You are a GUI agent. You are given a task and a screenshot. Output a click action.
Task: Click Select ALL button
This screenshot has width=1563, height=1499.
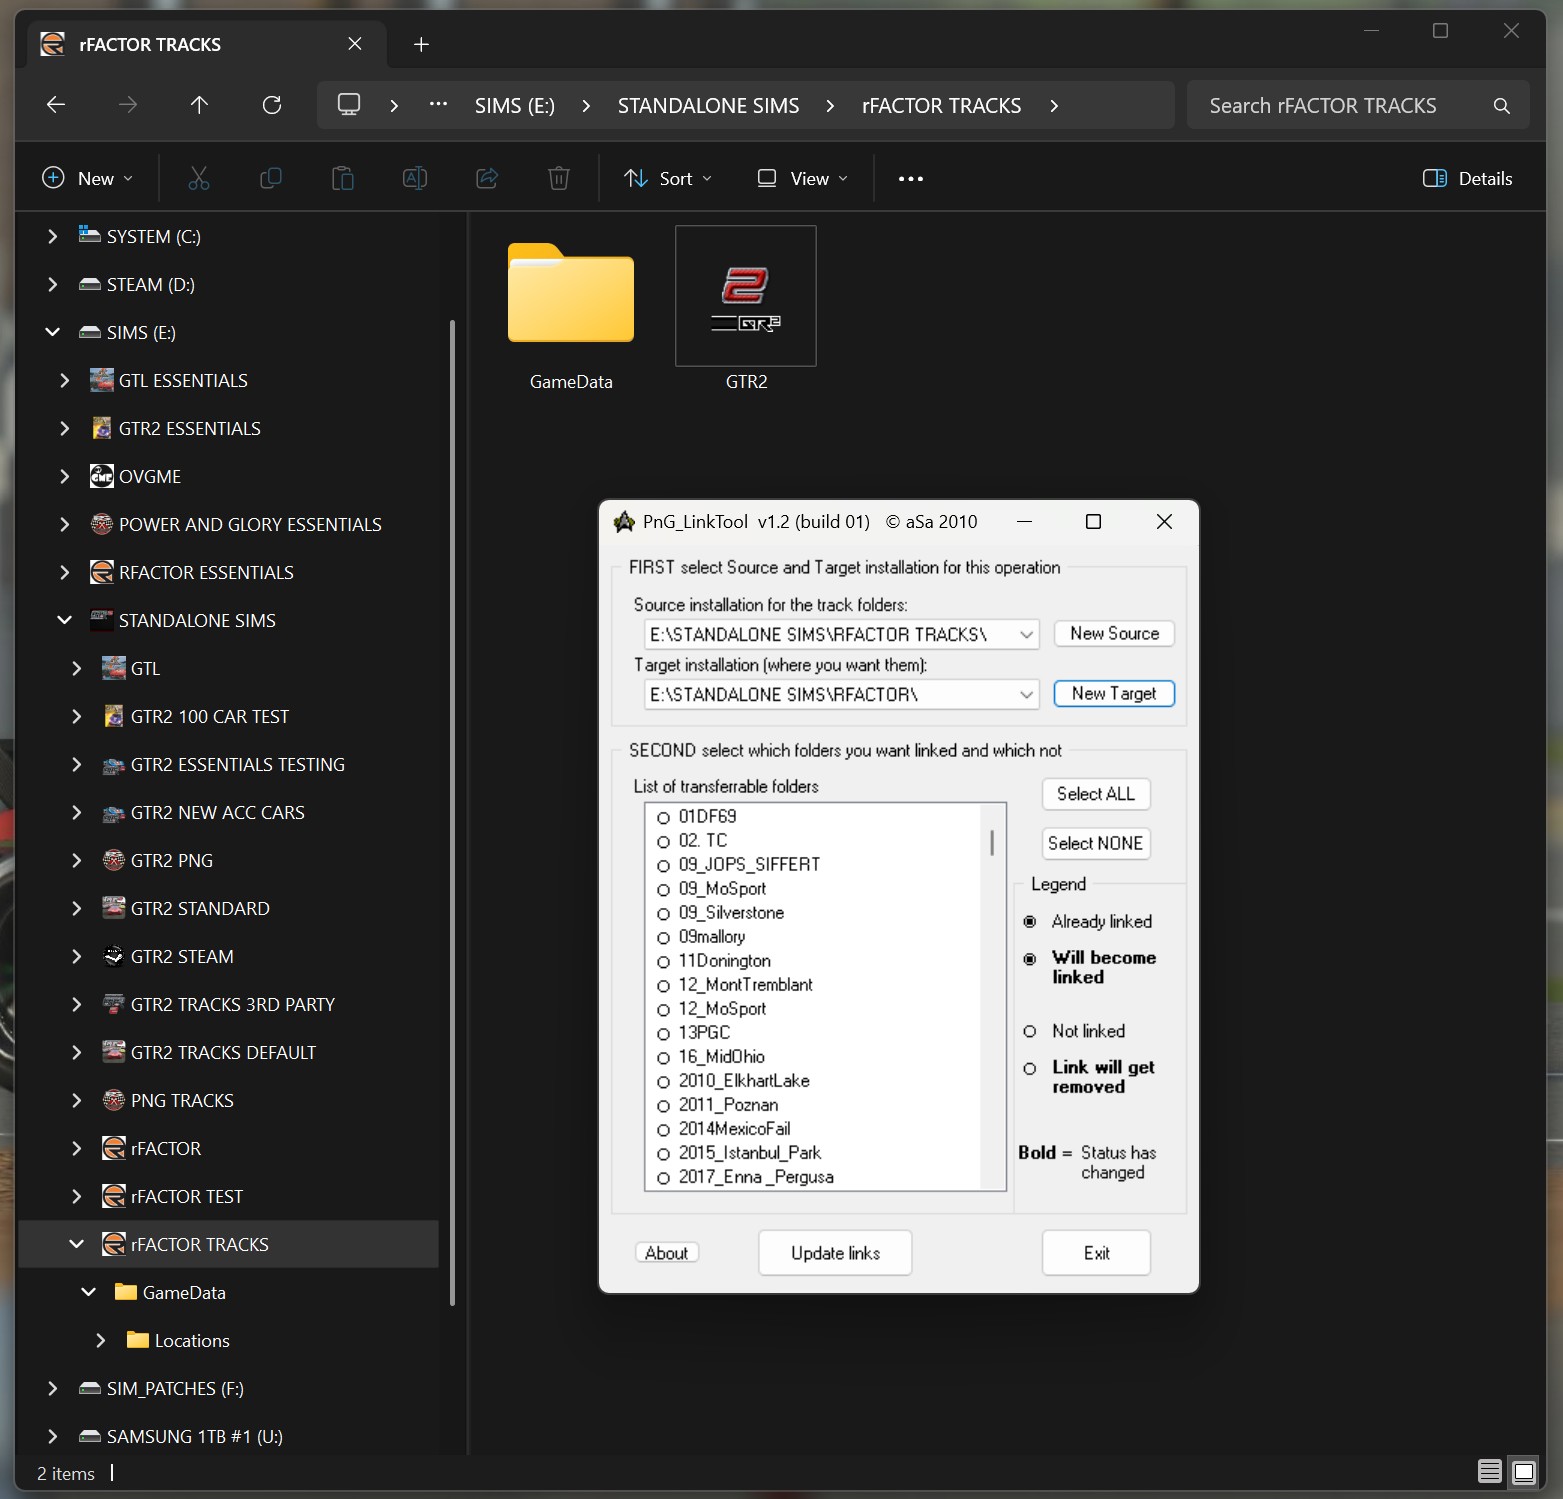(x=1096, y=794)
